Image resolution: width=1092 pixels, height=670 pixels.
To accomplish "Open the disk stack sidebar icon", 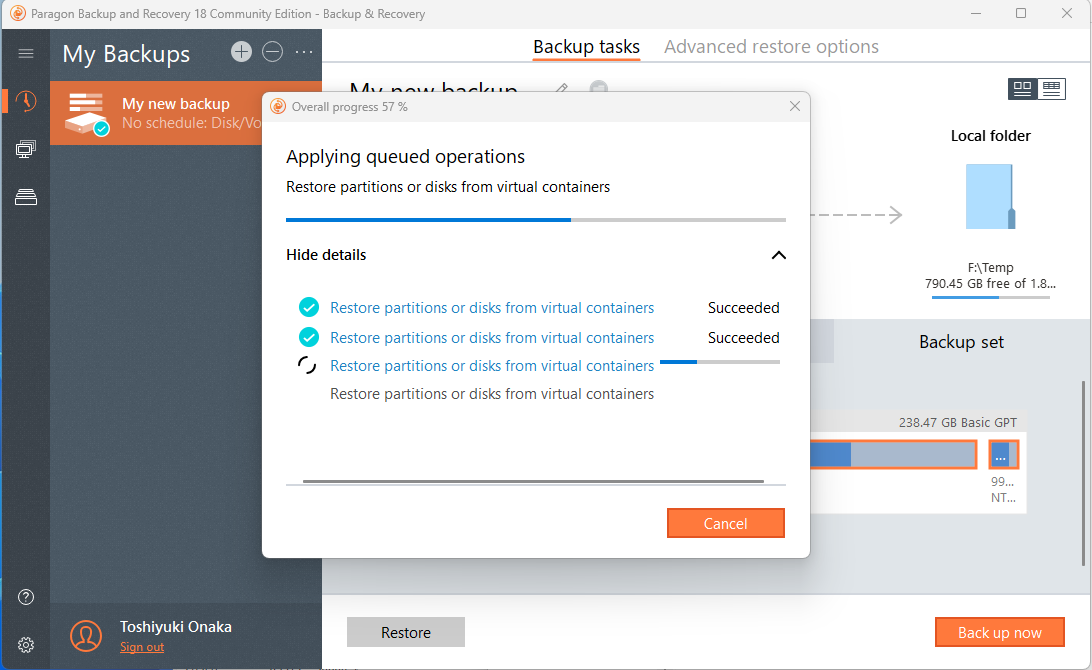I will [x=26, y=197].
